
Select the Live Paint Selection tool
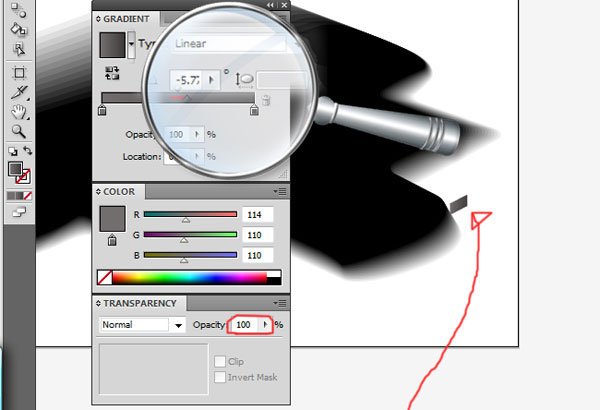pyautogui.click(x=18, y=49)
